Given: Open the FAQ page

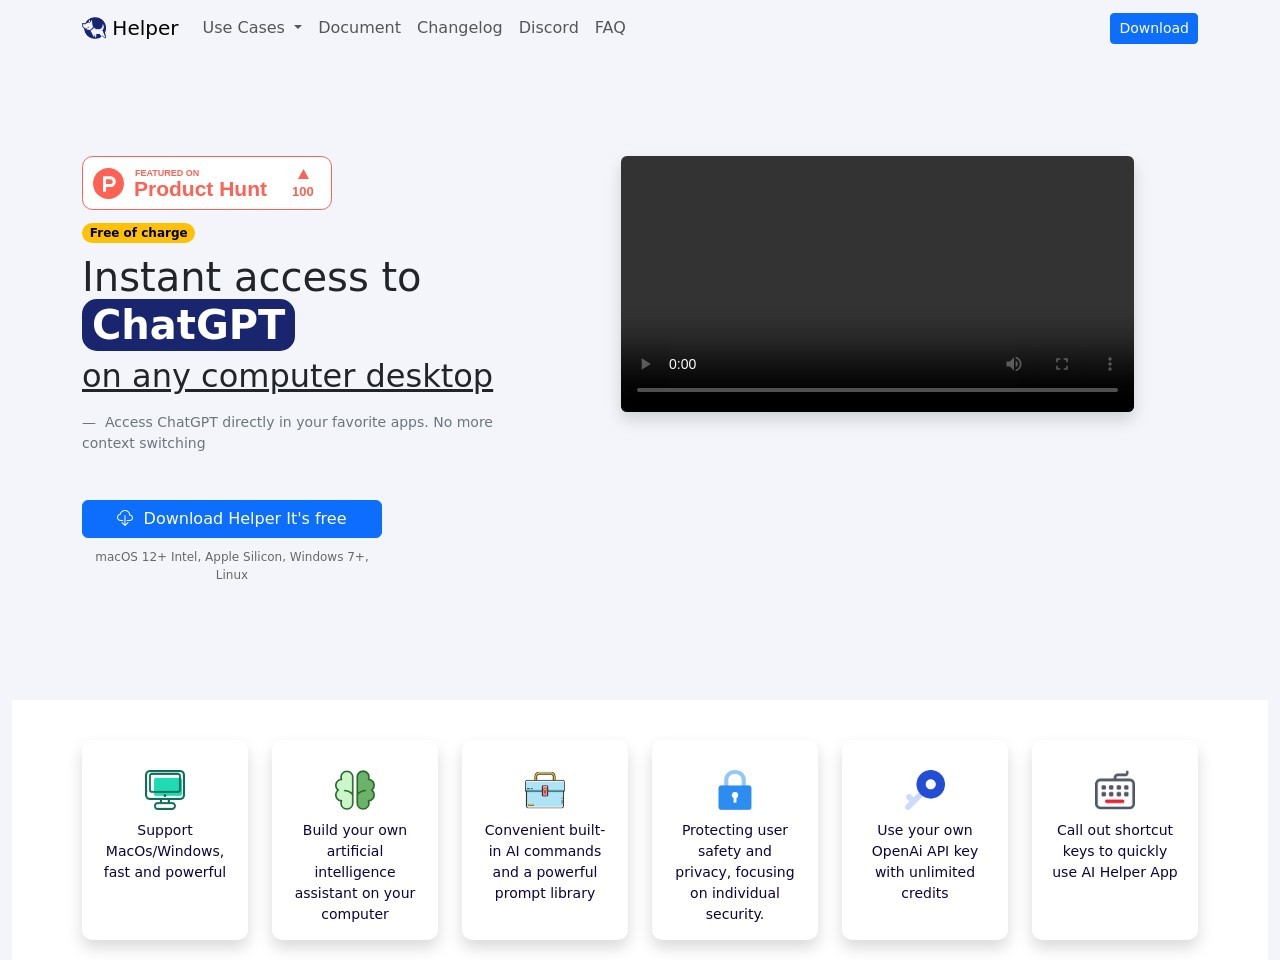Looking at the screenshot, I should 610,28.
